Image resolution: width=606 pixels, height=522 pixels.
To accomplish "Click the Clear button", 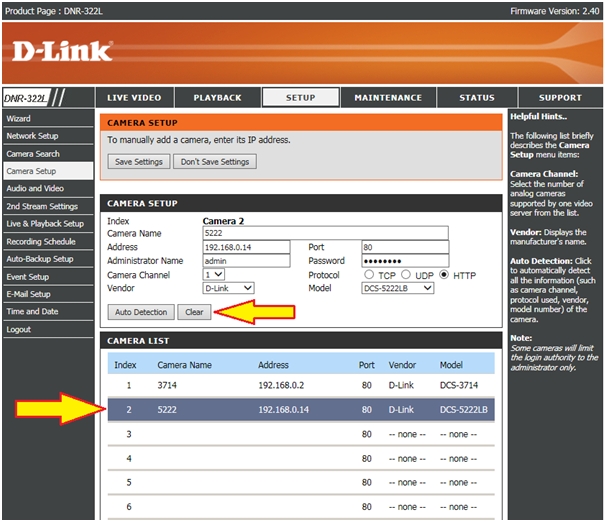I will (x=194, y=312).
